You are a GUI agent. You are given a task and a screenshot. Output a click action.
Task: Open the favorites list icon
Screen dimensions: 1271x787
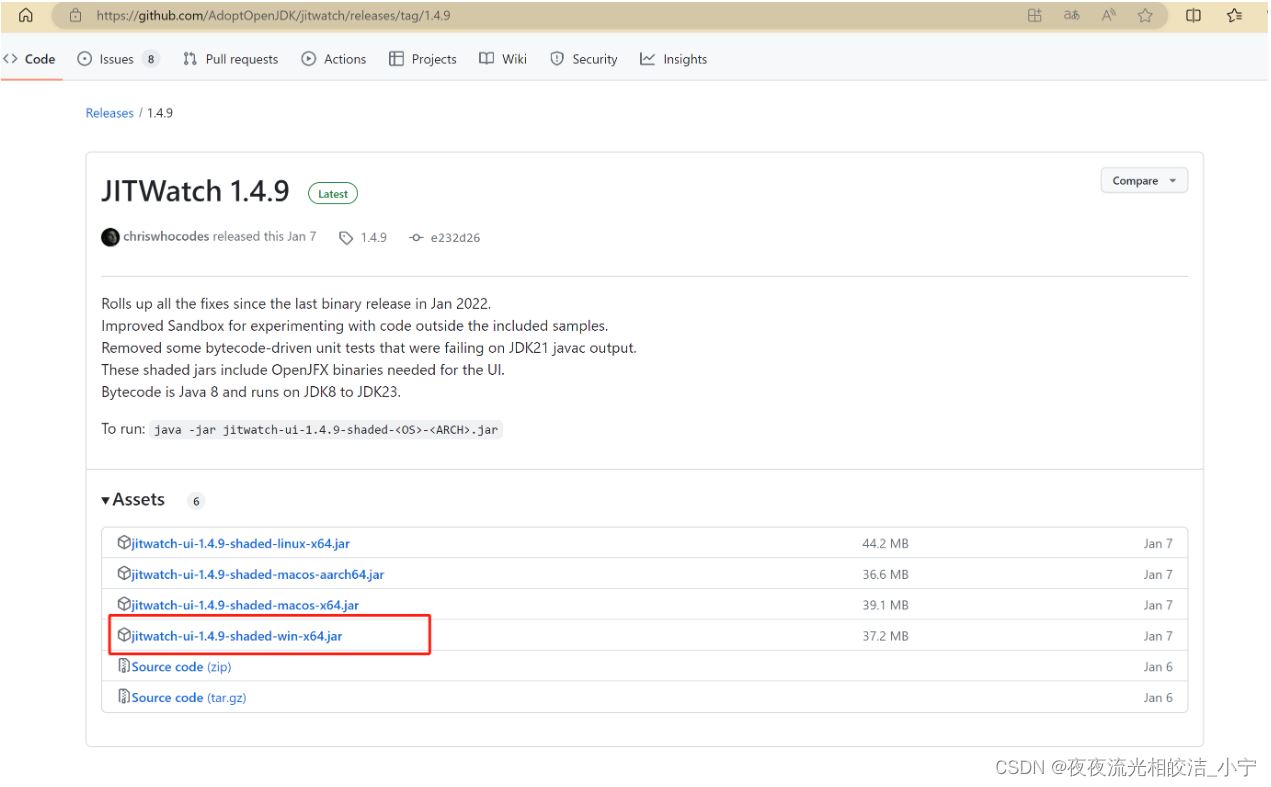click(1235, 15)
